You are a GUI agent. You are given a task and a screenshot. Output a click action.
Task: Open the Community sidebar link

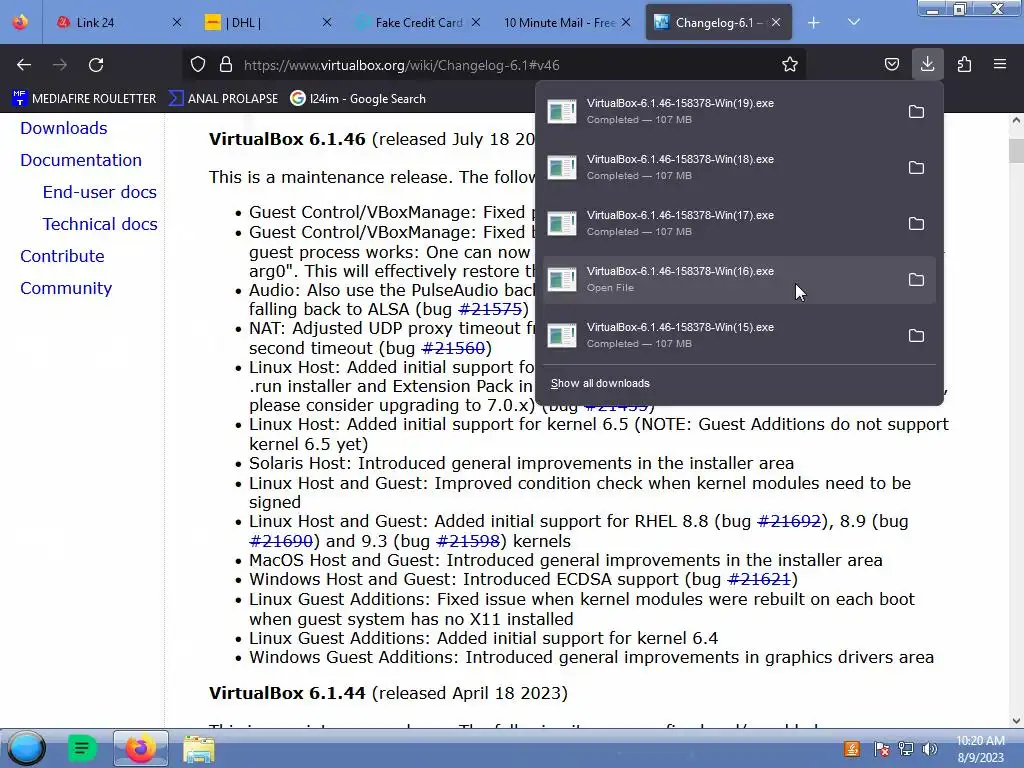tap(66, 288)
